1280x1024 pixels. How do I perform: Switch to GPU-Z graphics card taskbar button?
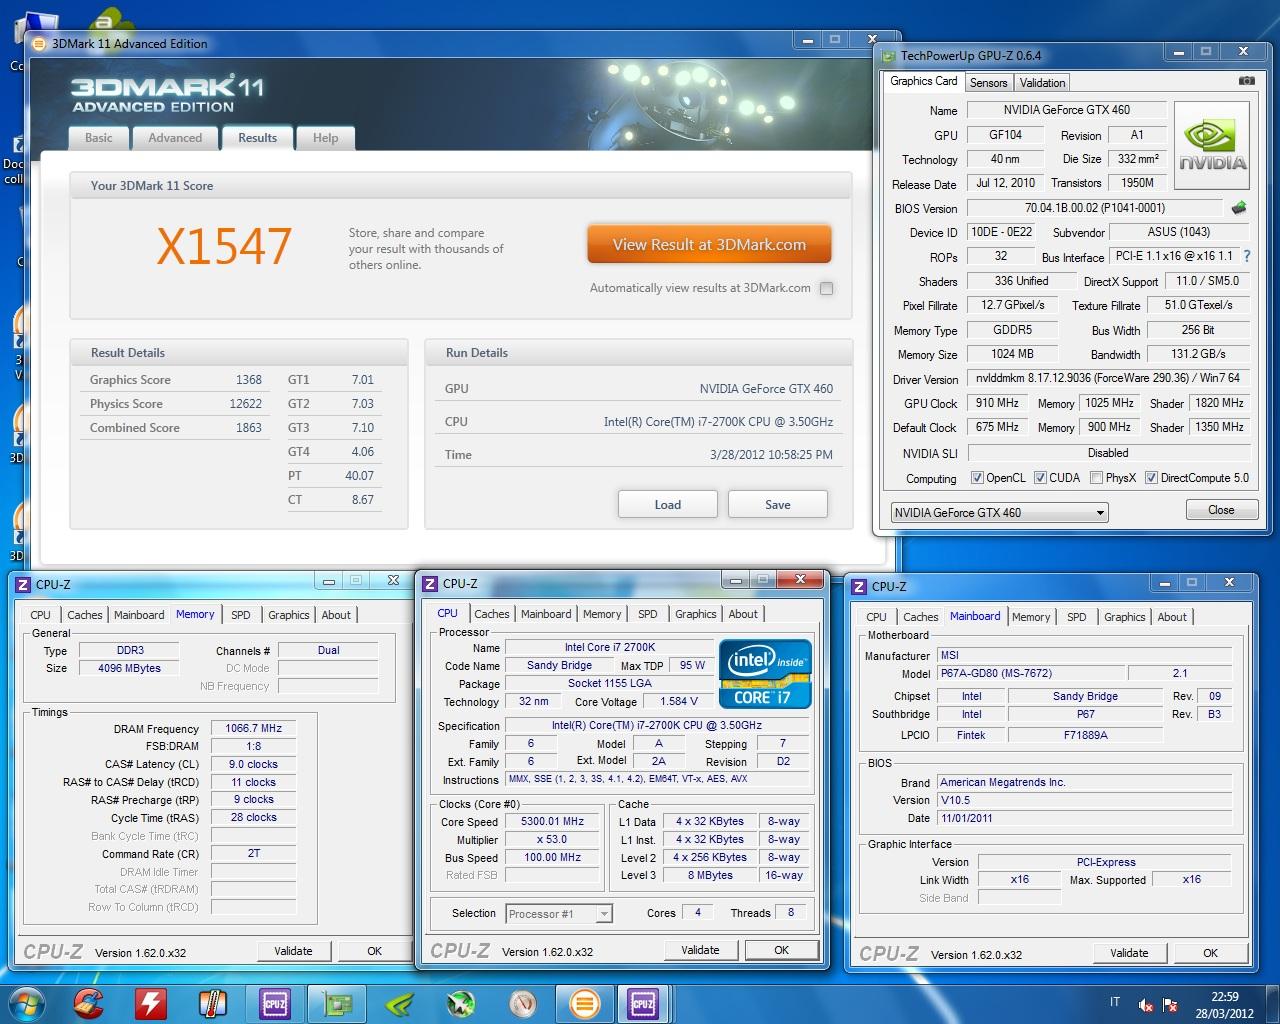(337, 1002)
